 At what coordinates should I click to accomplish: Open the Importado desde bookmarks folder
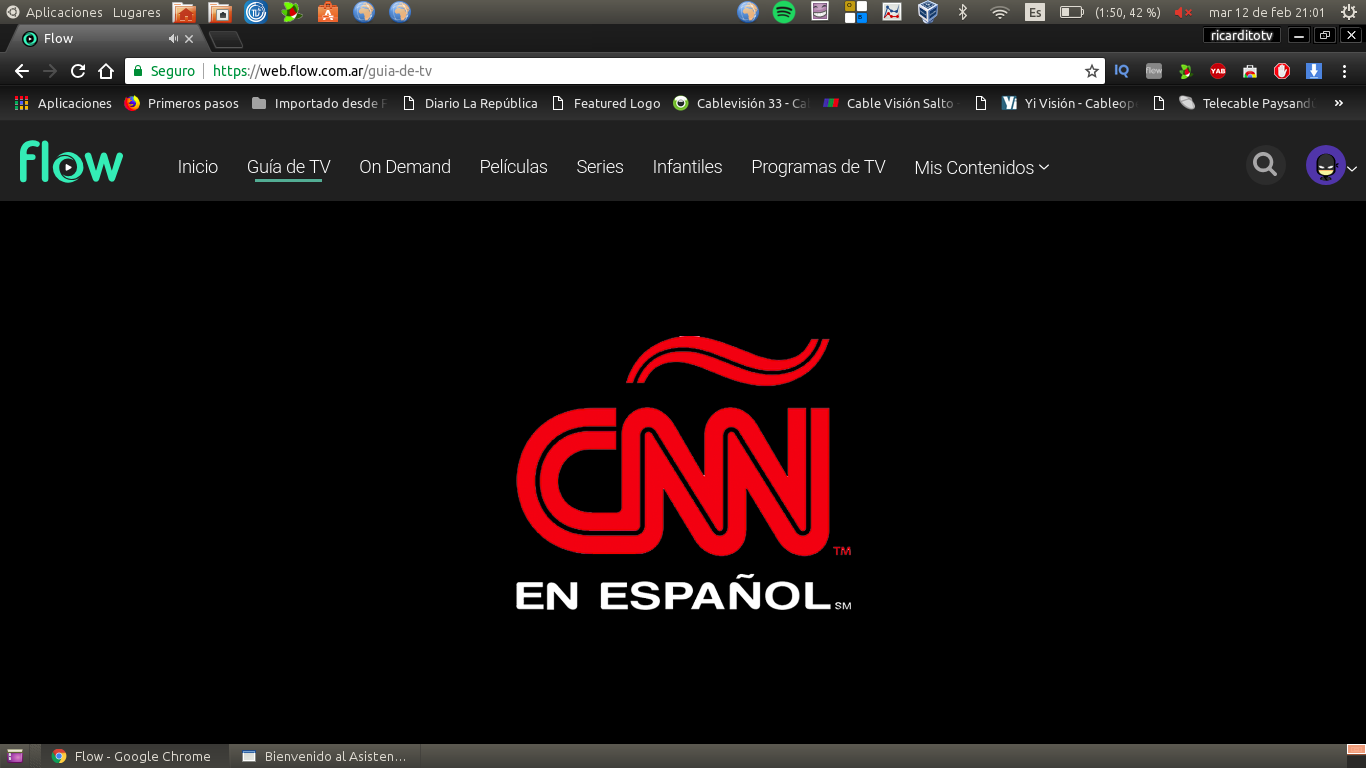click(x=319, y=103)
